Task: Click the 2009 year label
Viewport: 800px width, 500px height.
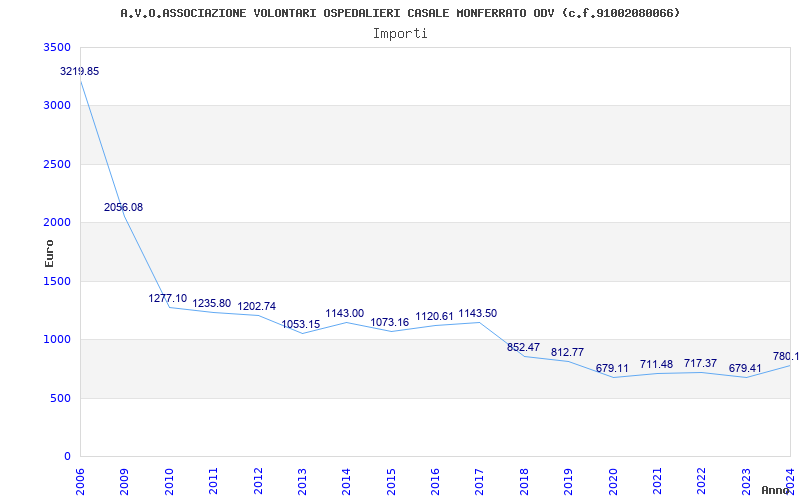Action: click(124, 481)
